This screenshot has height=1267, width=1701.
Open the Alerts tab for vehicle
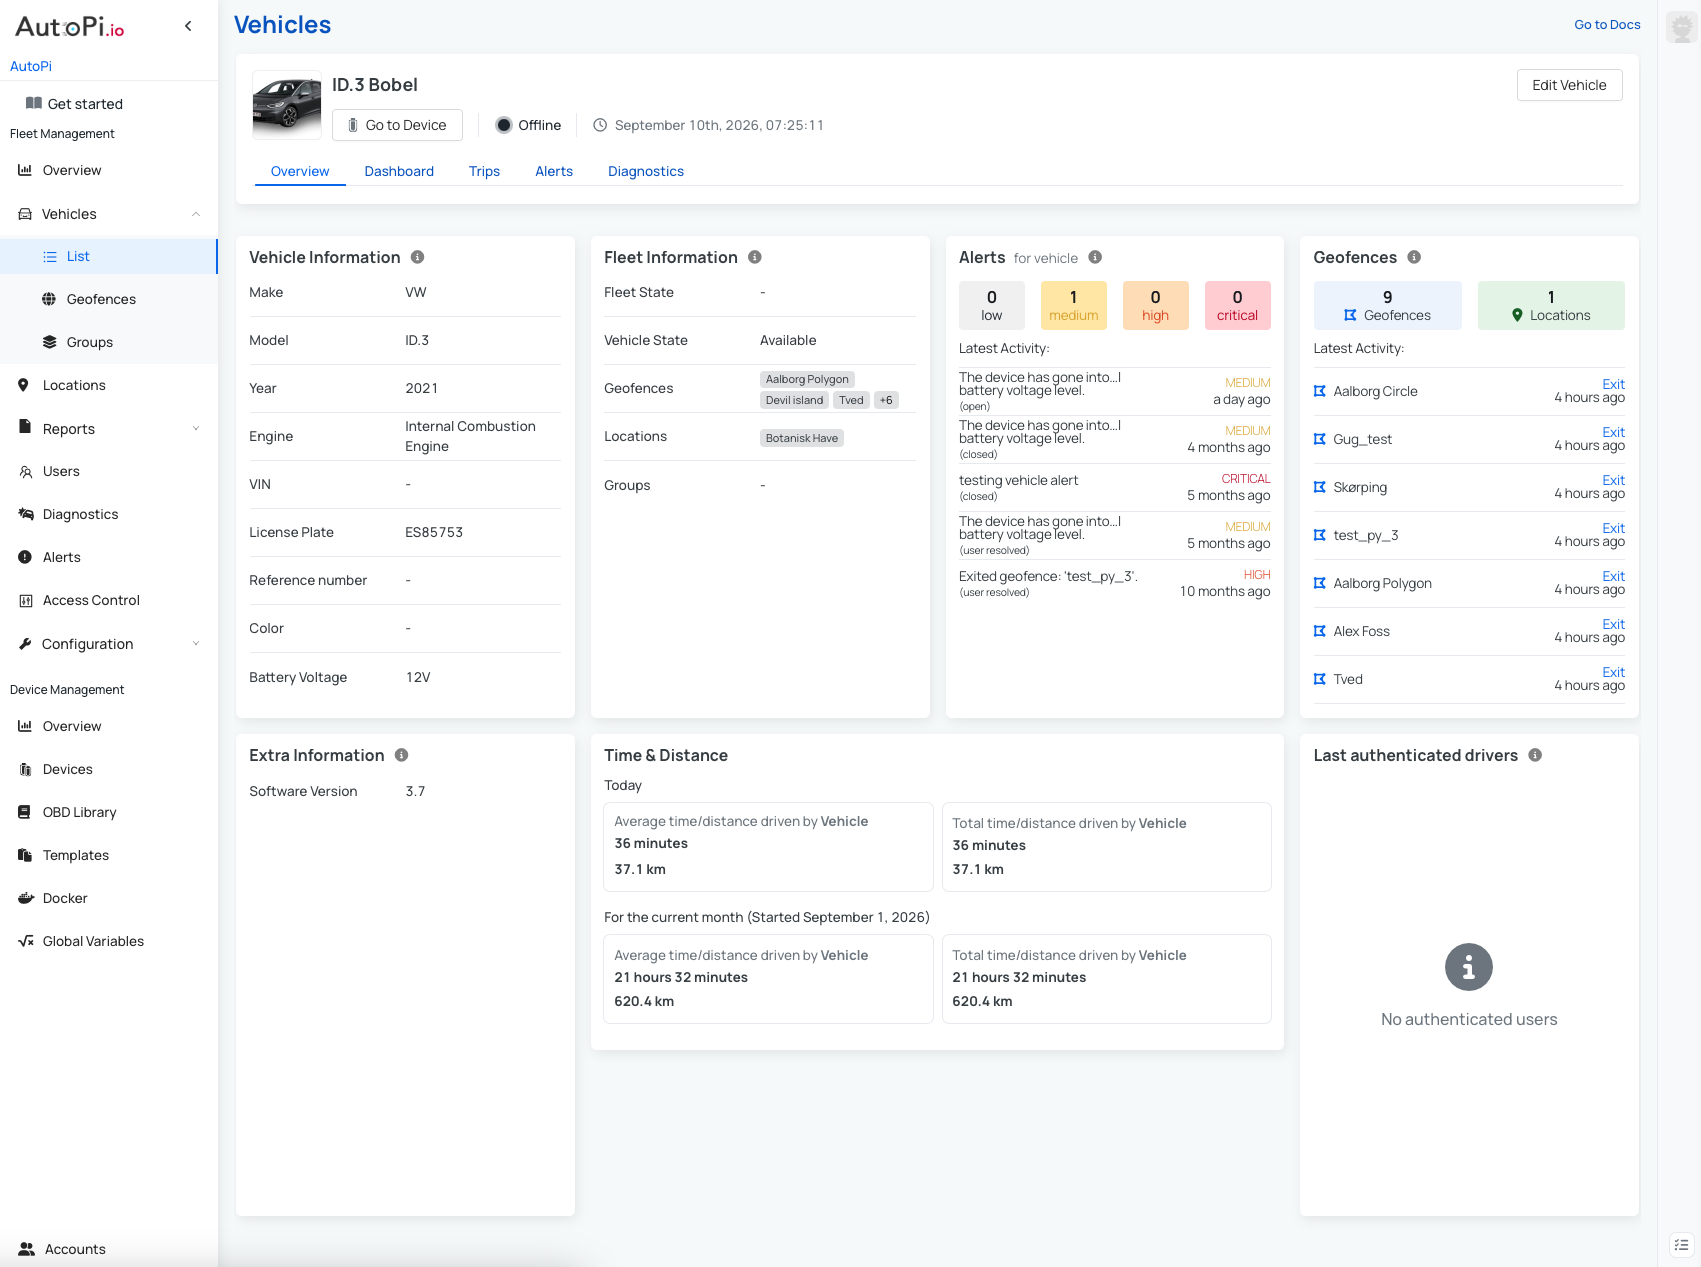click(554, 171)
